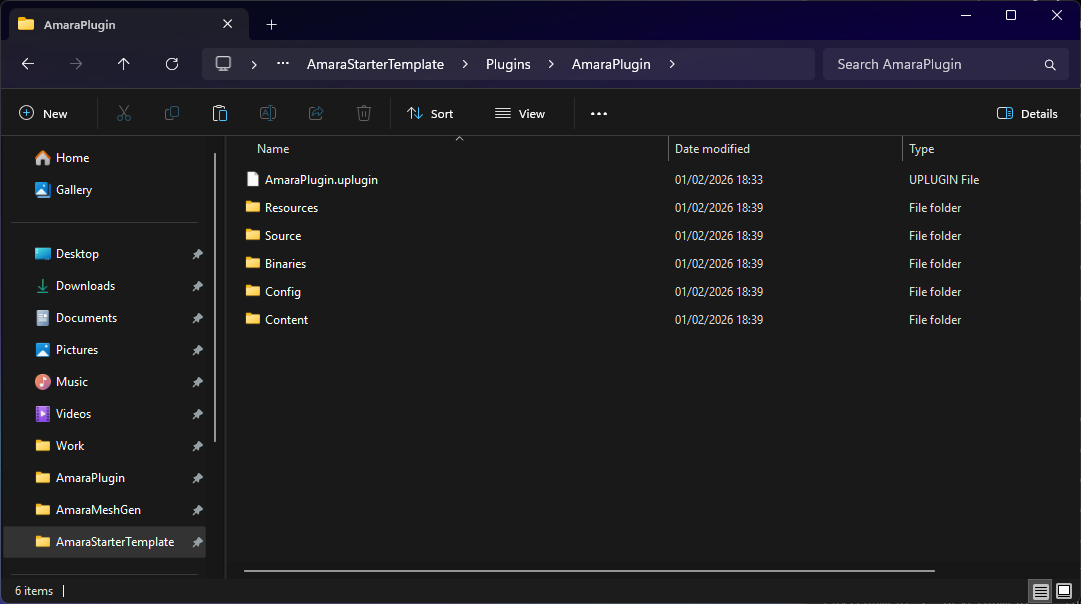Expand chevron after AmaraPlugin in breadcrumb
The width and height of the screenshot is (1081, 604).
(672, 64)
